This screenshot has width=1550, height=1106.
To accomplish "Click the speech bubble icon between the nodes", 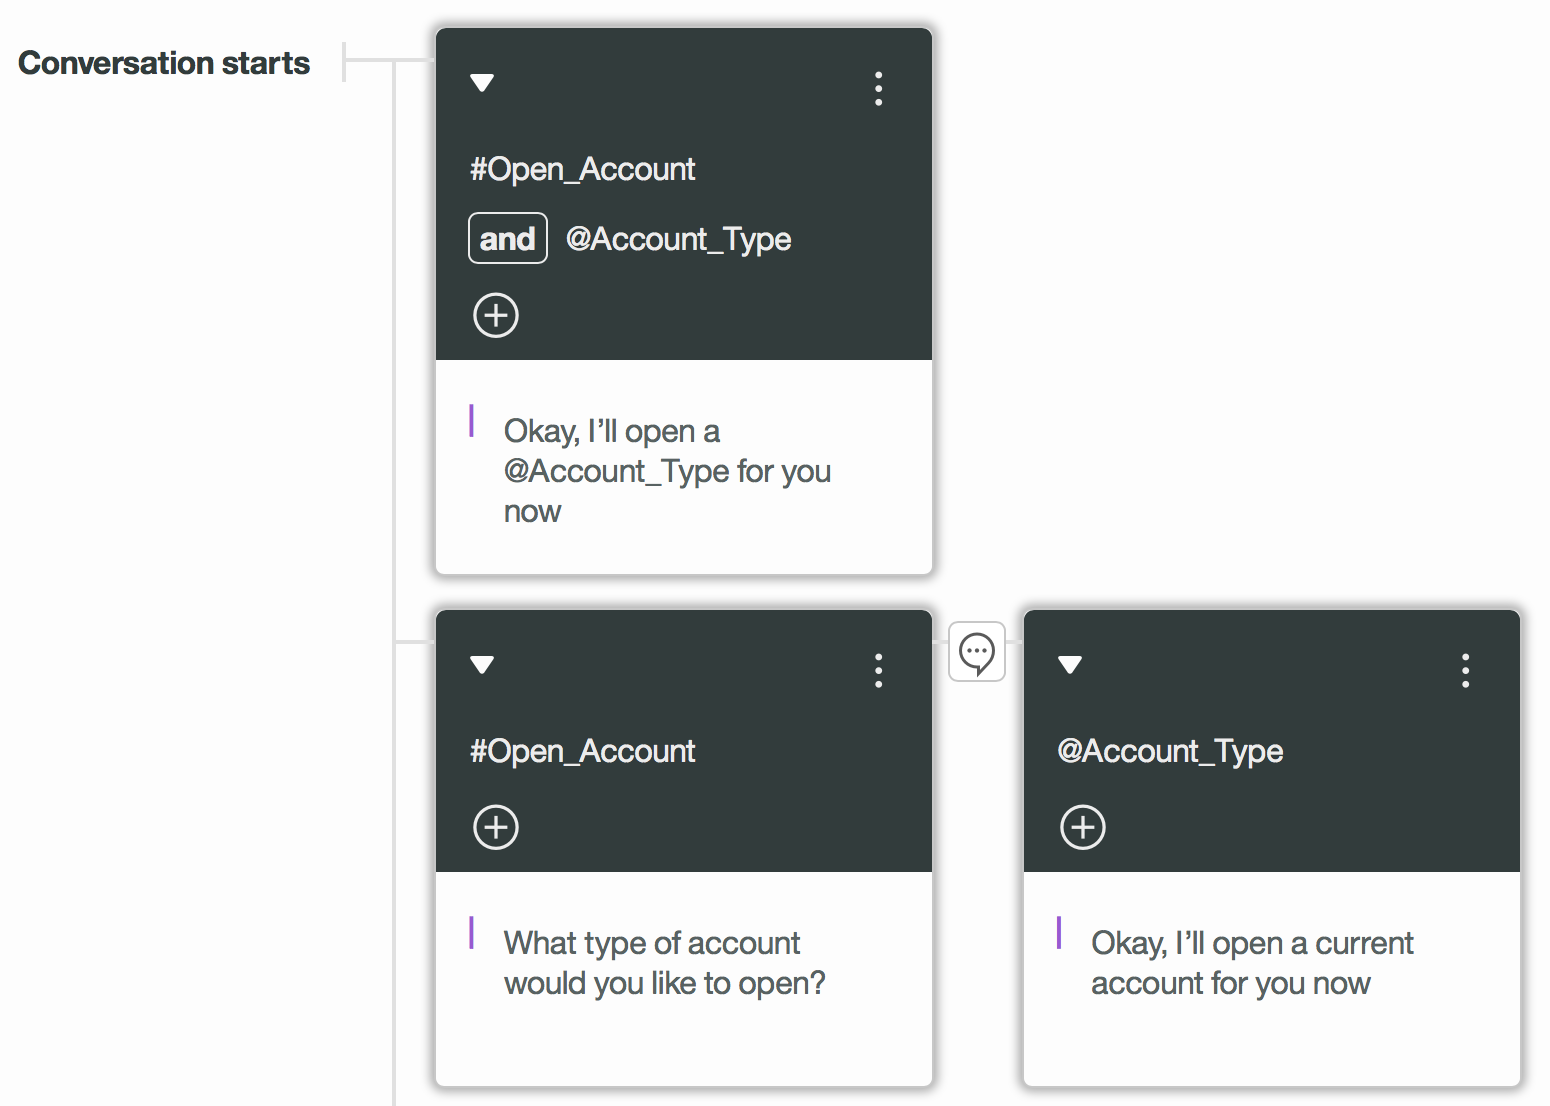I will point(977,652).
